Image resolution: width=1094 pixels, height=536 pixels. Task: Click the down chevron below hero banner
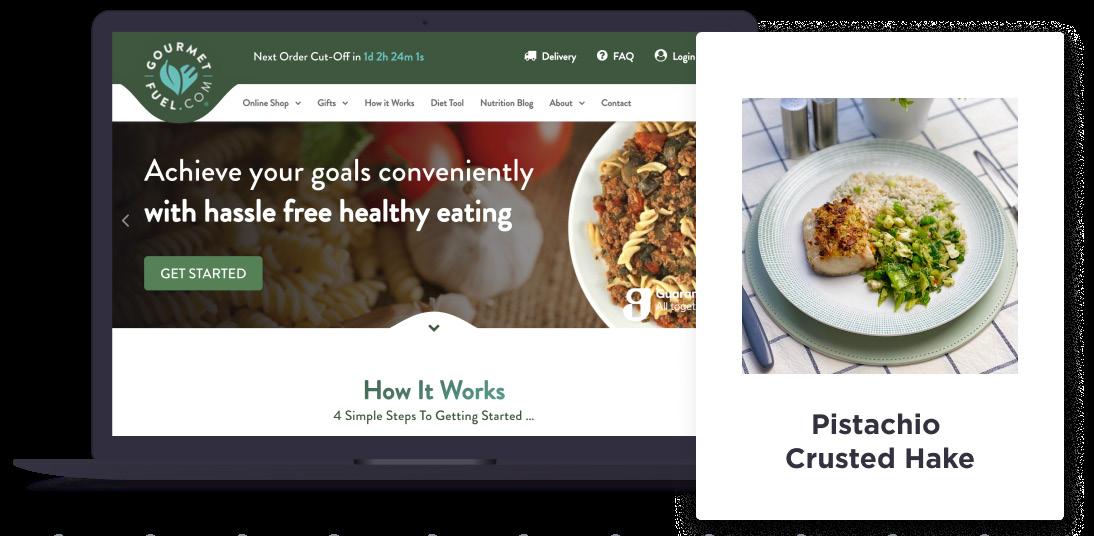(x=434, y=327)
